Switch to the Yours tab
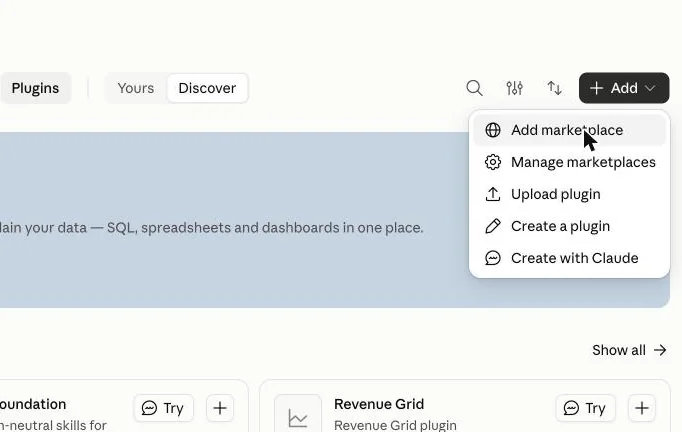Viewport: 682px width, 432px height. (x=136, y=88)
